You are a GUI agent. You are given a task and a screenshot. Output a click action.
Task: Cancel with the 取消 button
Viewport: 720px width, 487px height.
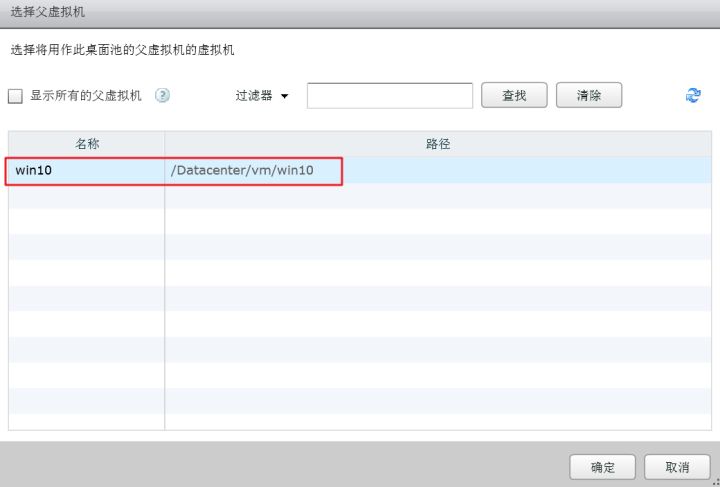pos(677,467)
